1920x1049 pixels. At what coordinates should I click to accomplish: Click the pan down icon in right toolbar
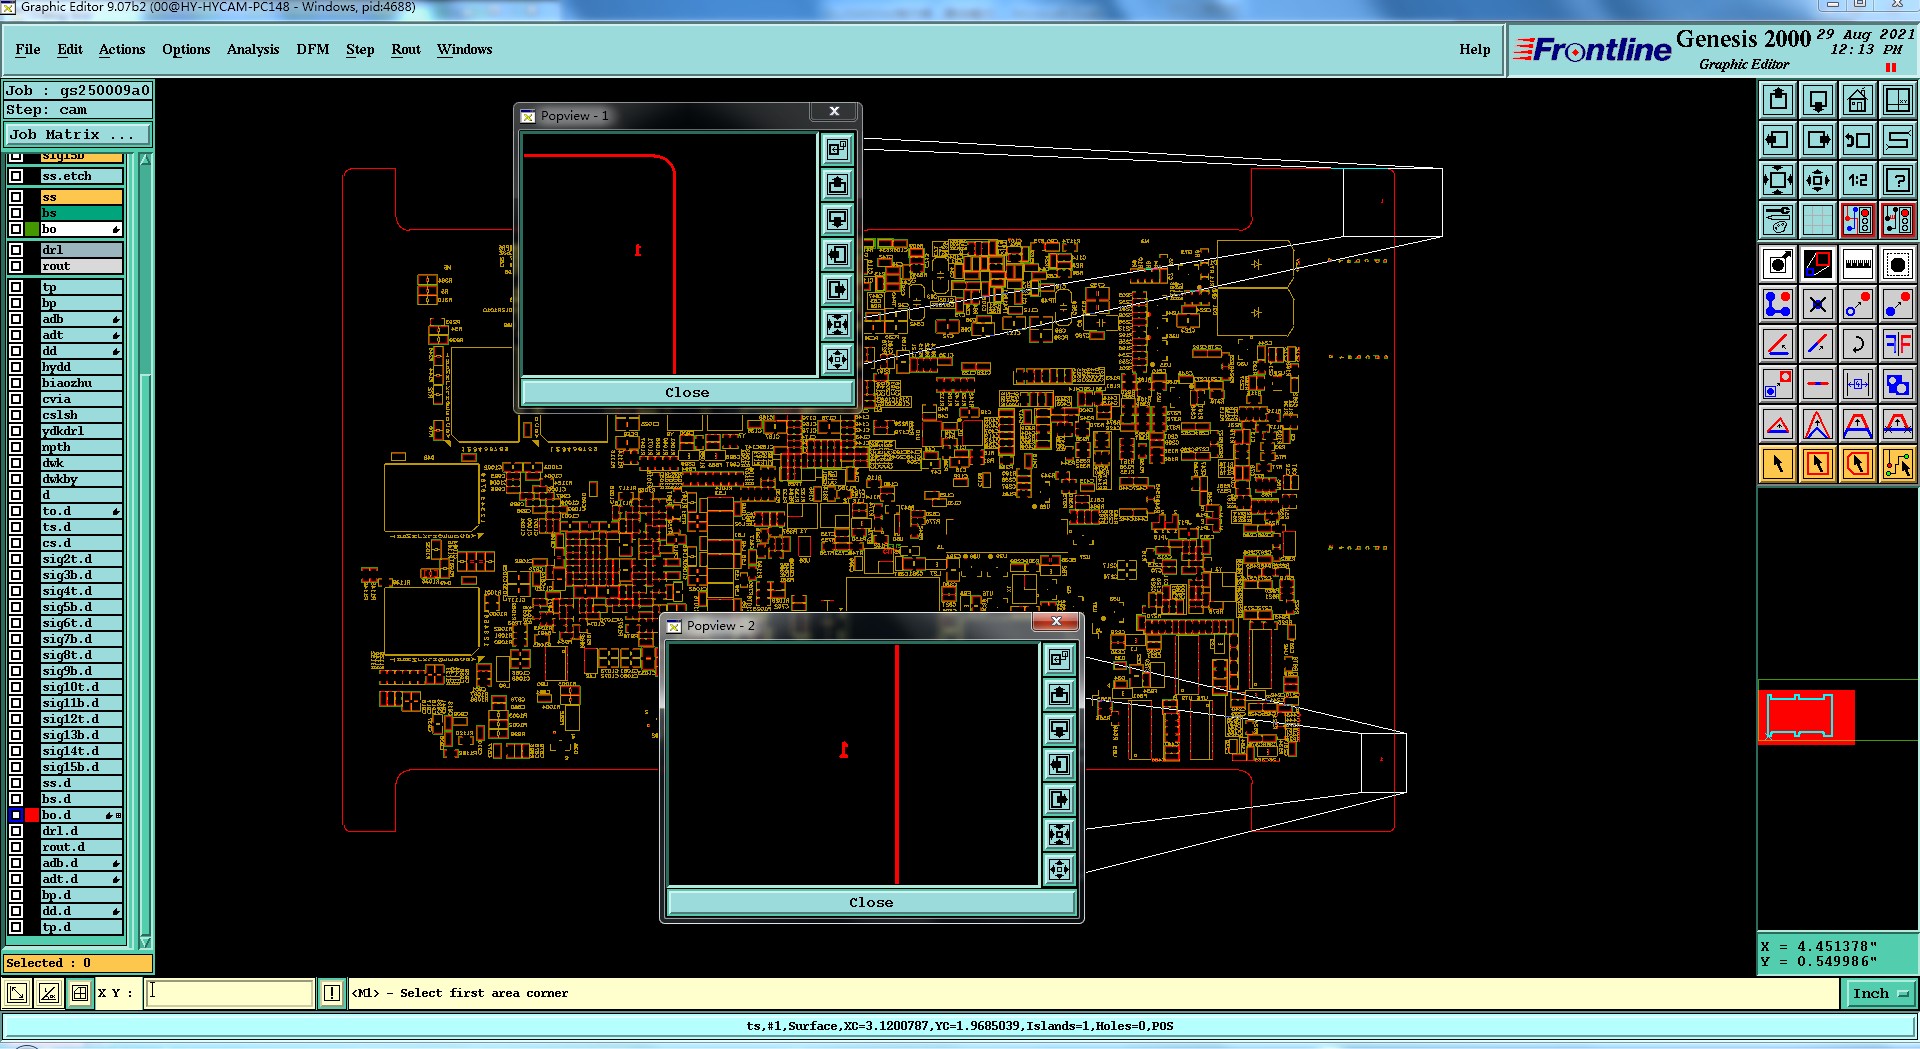coord(1818,100)
